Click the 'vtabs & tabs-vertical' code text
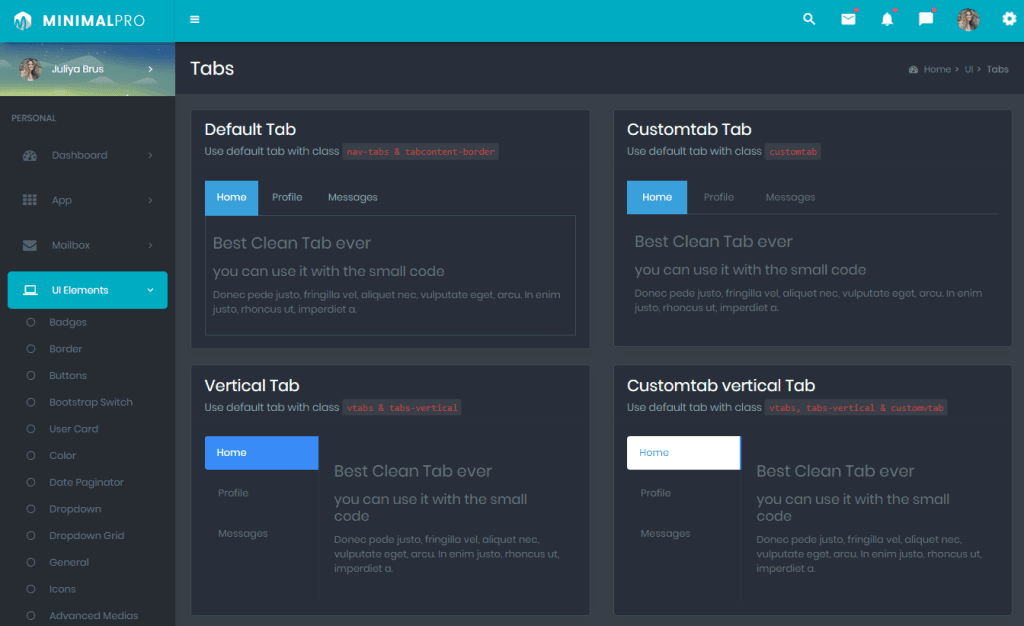This screenshot has height=626, width=1024. [x=402, y=407]
